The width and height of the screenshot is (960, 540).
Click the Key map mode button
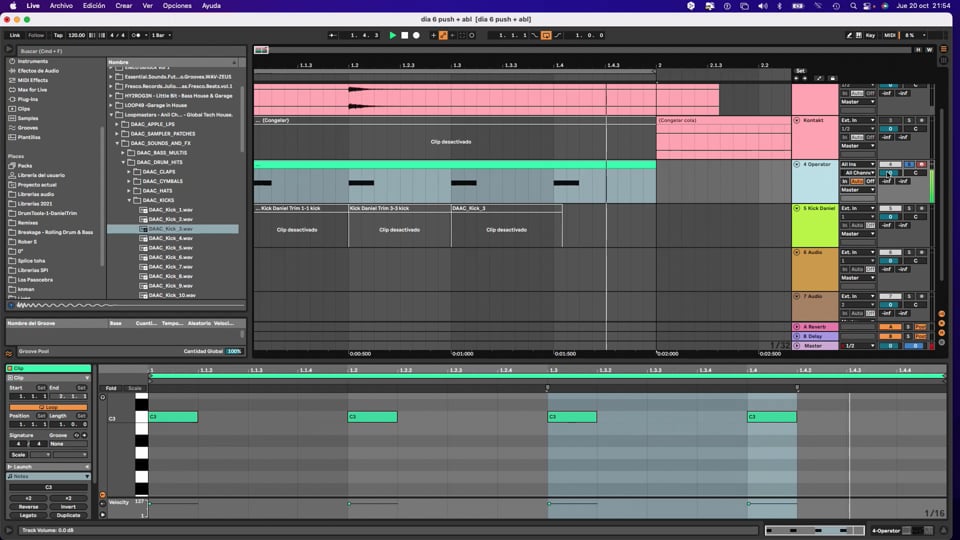[x=870, y=36]
